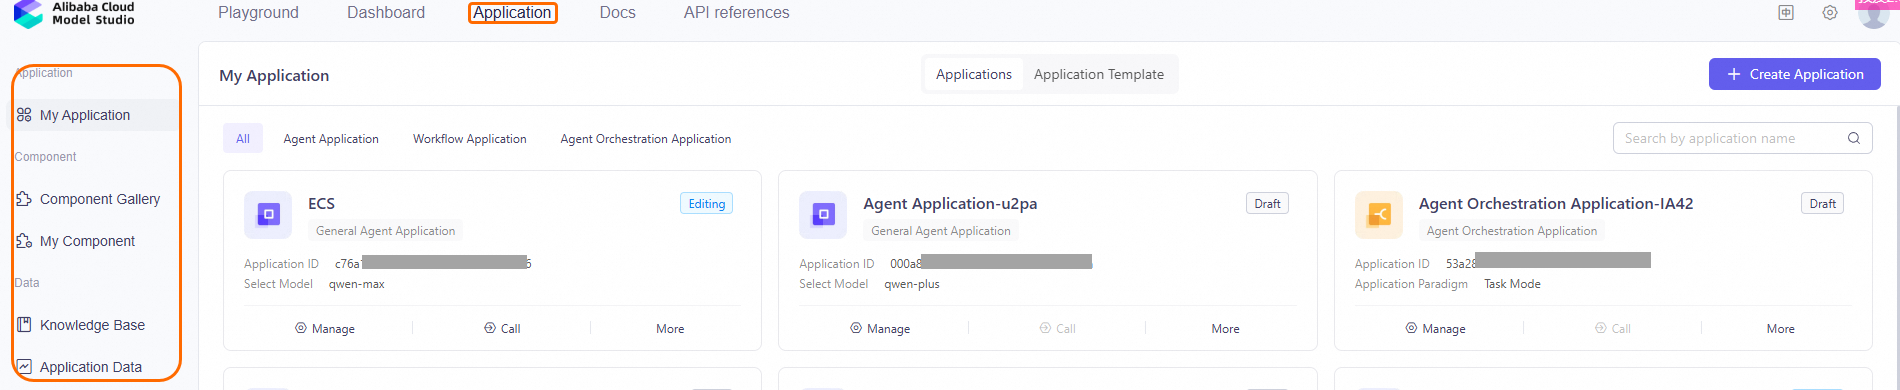1900x390 pixels.
Task: Click the ECS application card icon
Action: click(268, 214)
